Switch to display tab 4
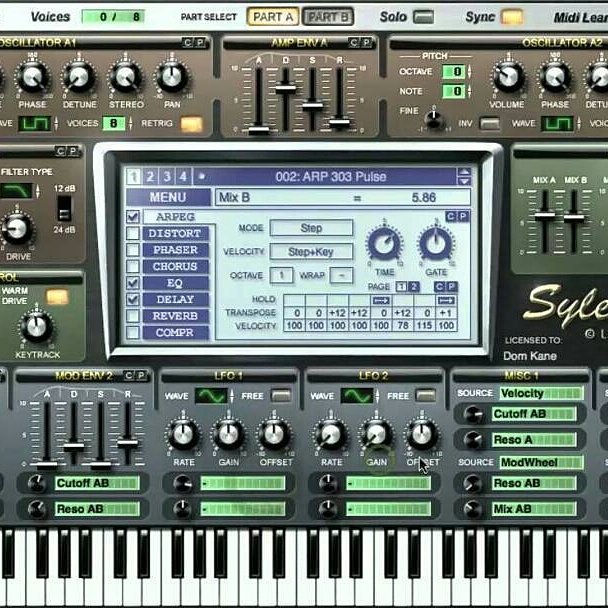Image resolution: width=608 pixels, height=608 pixels. [x=183, y=177]
